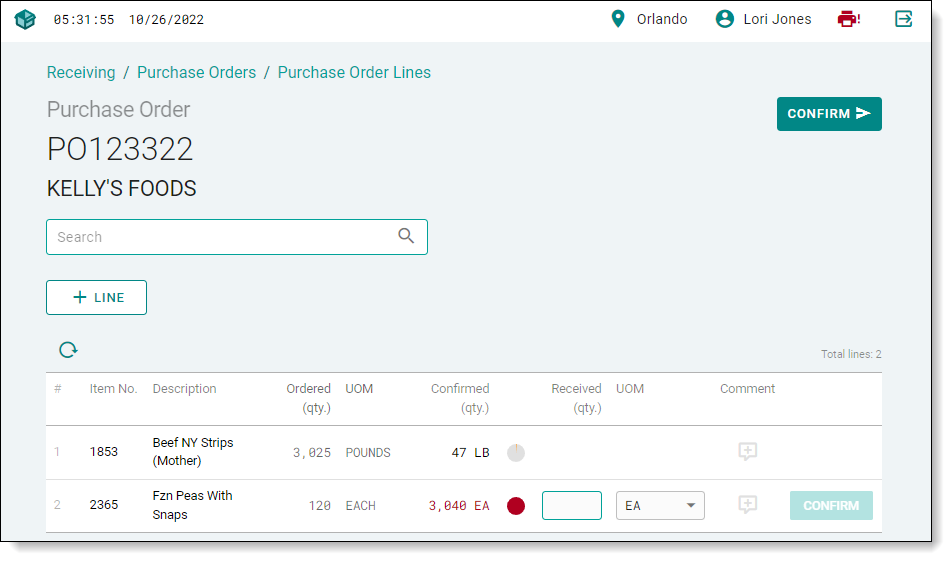Image resolution: width=952 pixels, height=562 pixels.
Task: Click the + LINE button
Action: click(x=97, y=298)
